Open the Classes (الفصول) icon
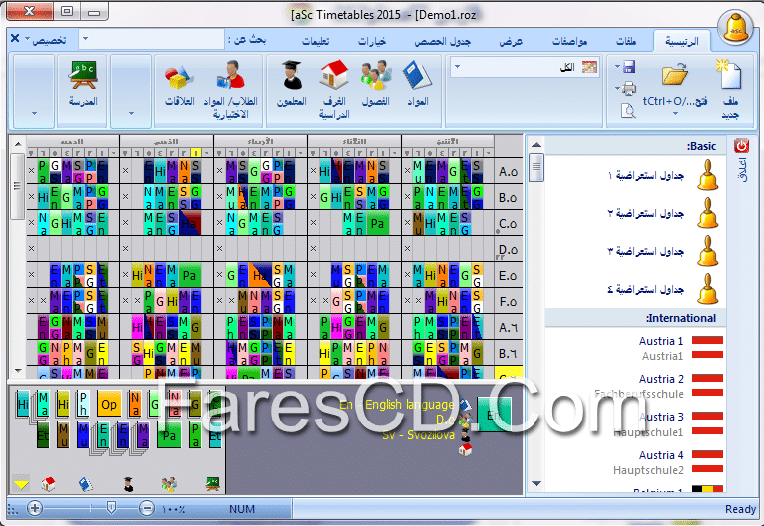The image size is (764, 526). coord(376,75)
